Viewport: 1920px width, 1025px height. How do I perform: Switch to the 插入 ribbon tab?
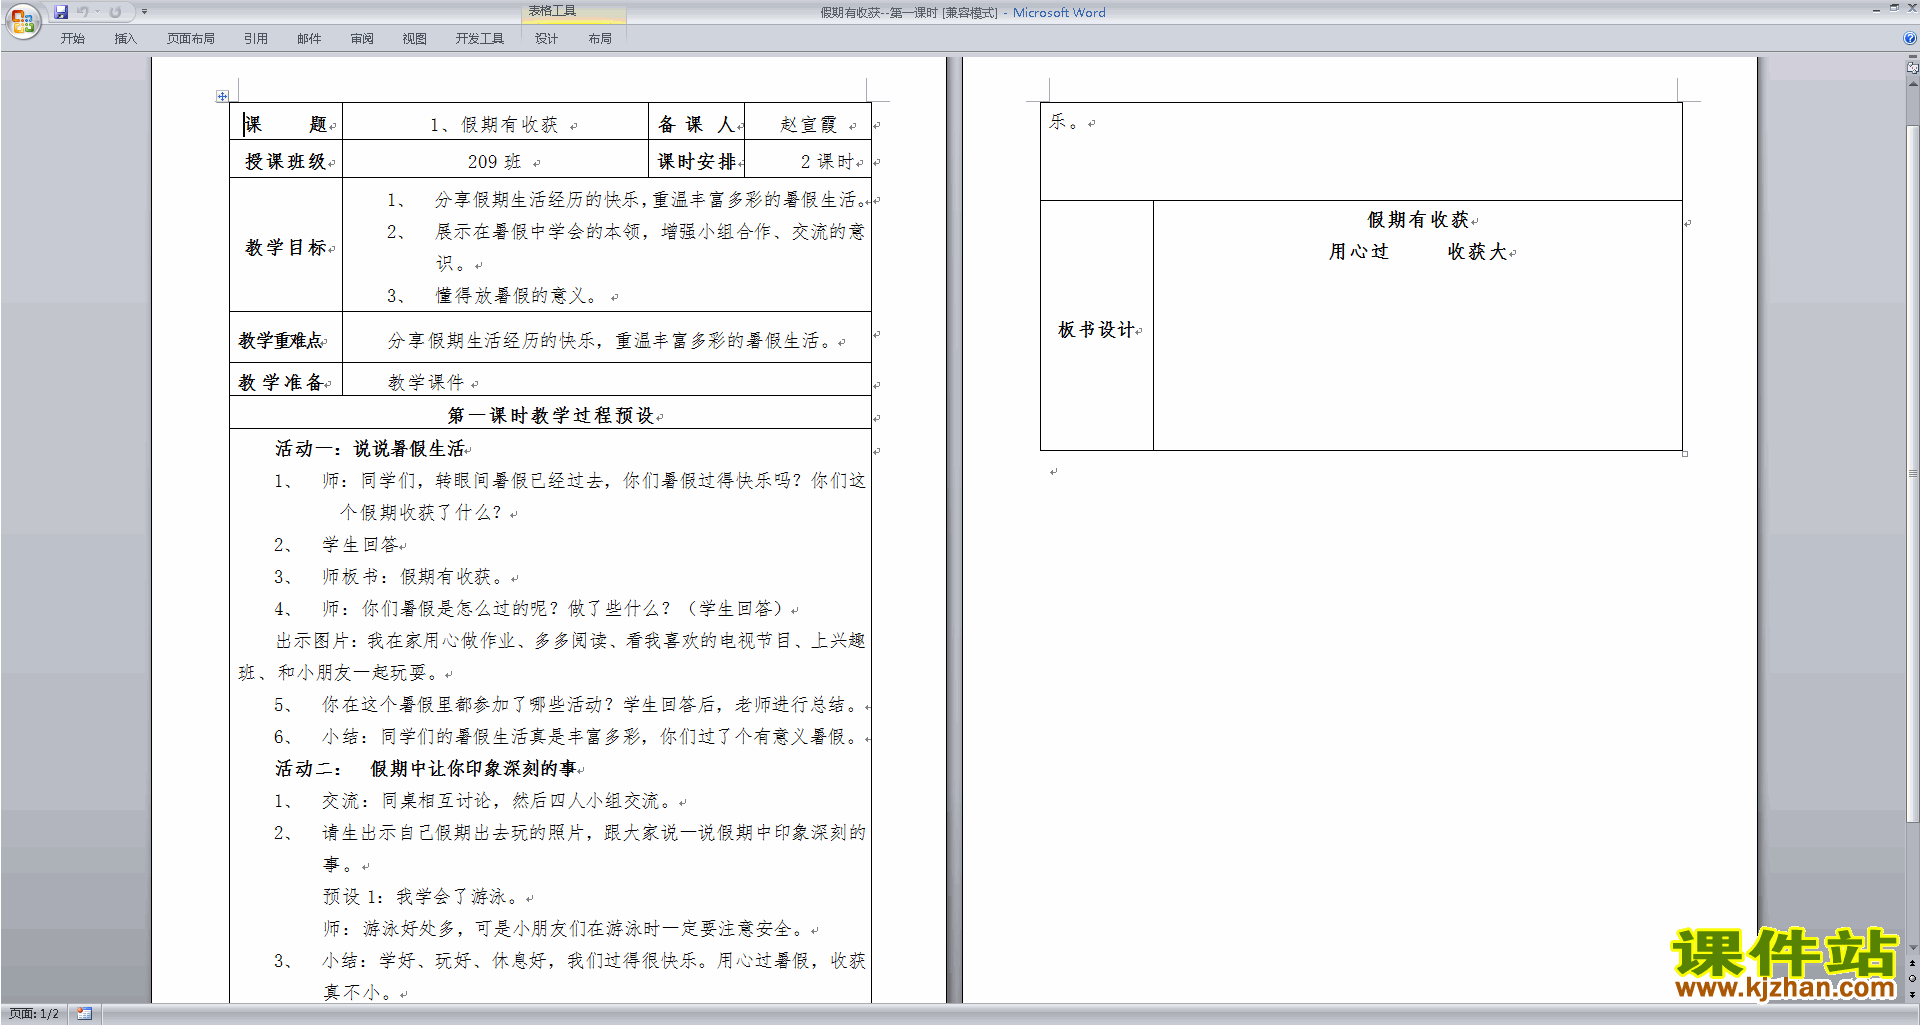point(125,39)
